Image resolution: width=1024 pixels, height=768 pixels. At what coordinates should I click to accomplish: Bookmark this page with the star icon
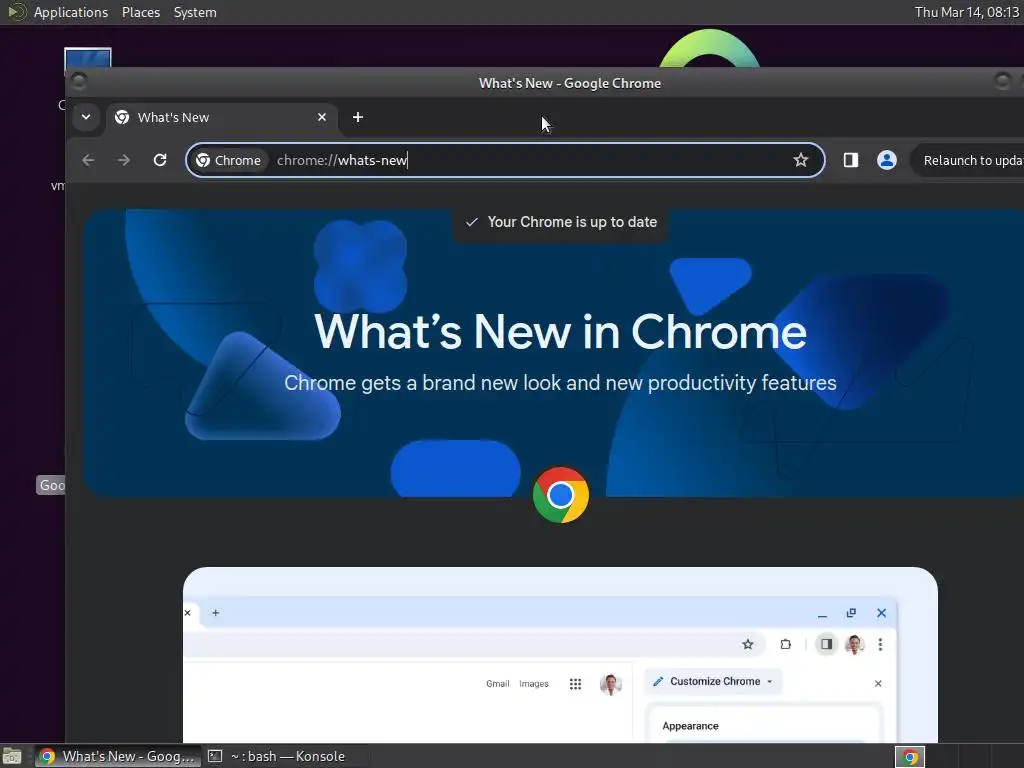801,160
